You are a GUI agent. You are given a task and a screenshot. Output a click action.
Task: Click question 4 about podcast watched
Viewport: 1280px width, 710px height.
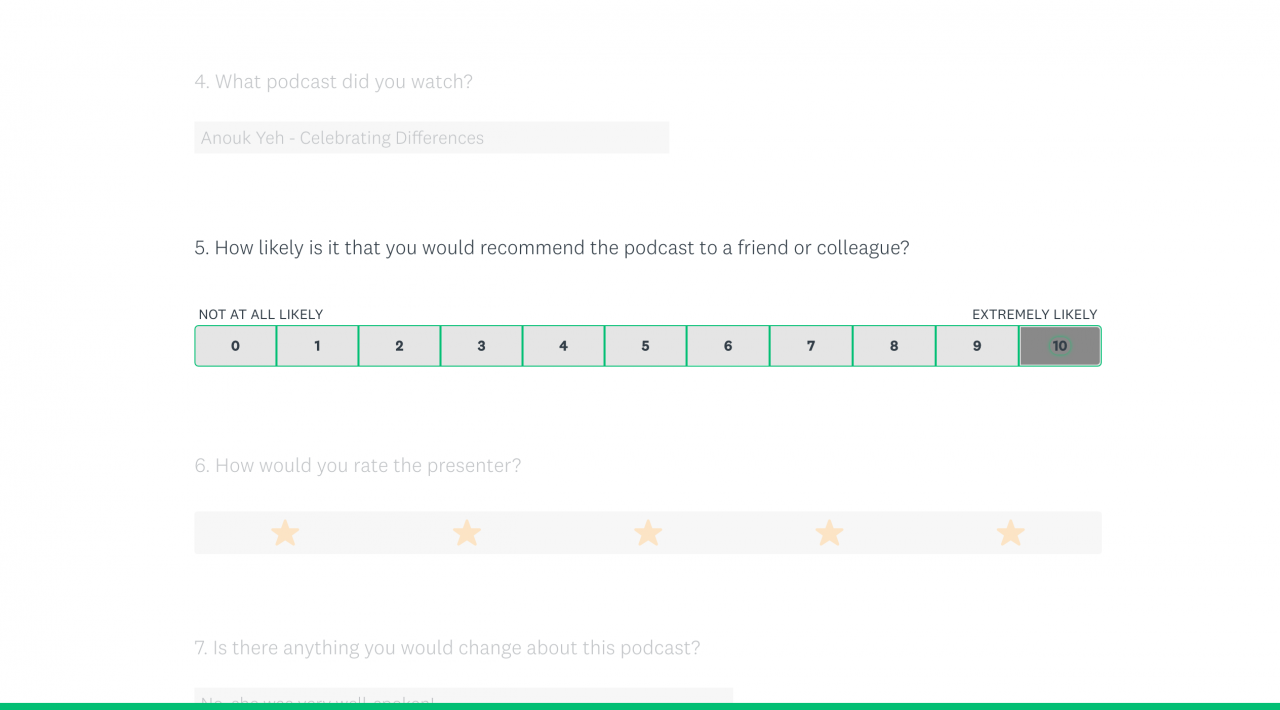point(333,82)
